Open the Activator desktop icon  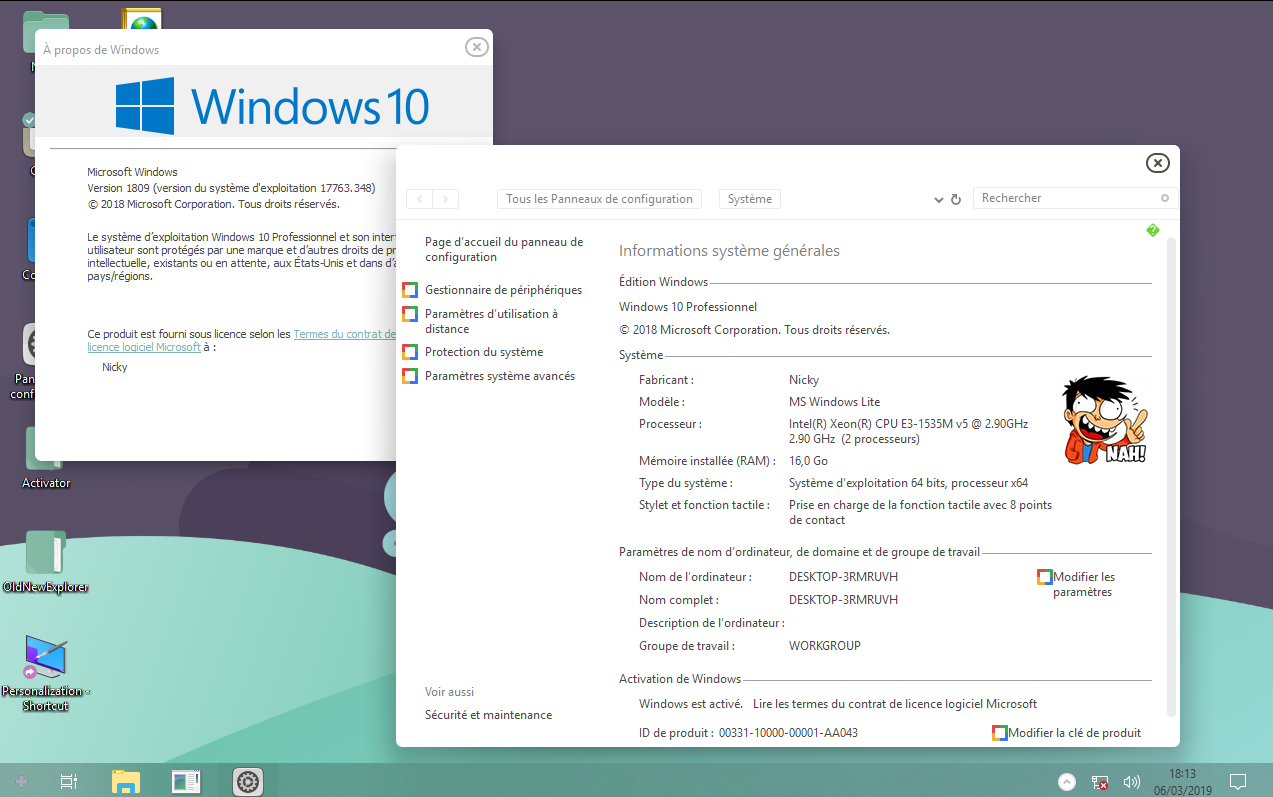[46, 460]
